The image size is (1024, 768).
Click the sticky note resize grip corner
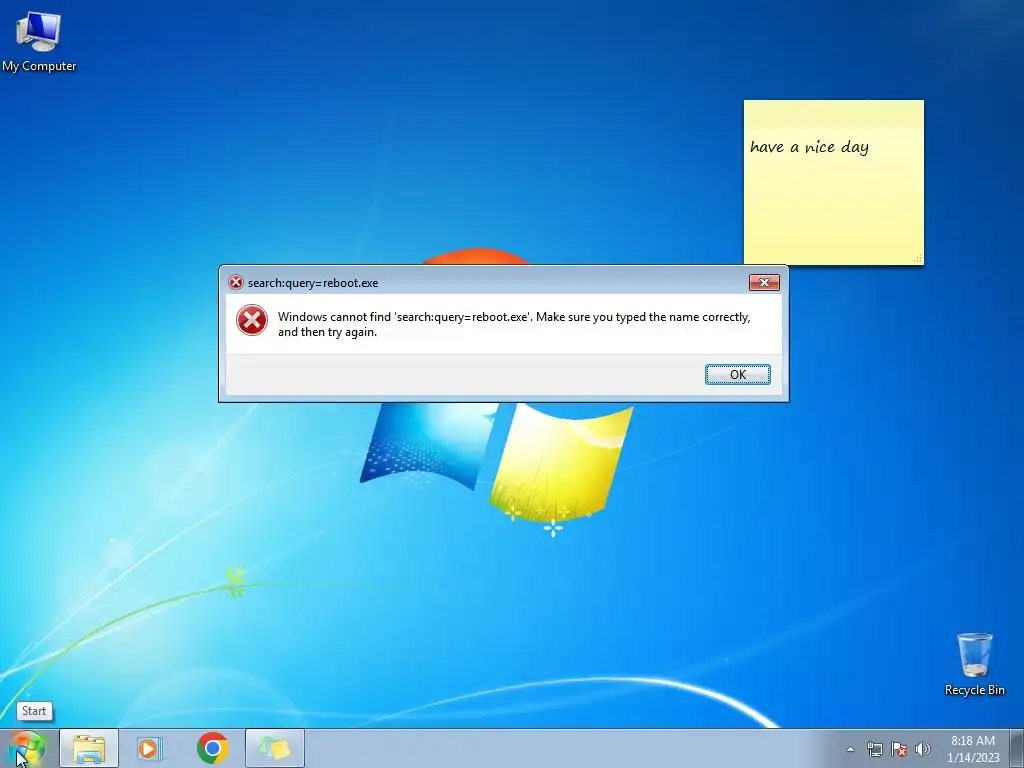[918, 259]
